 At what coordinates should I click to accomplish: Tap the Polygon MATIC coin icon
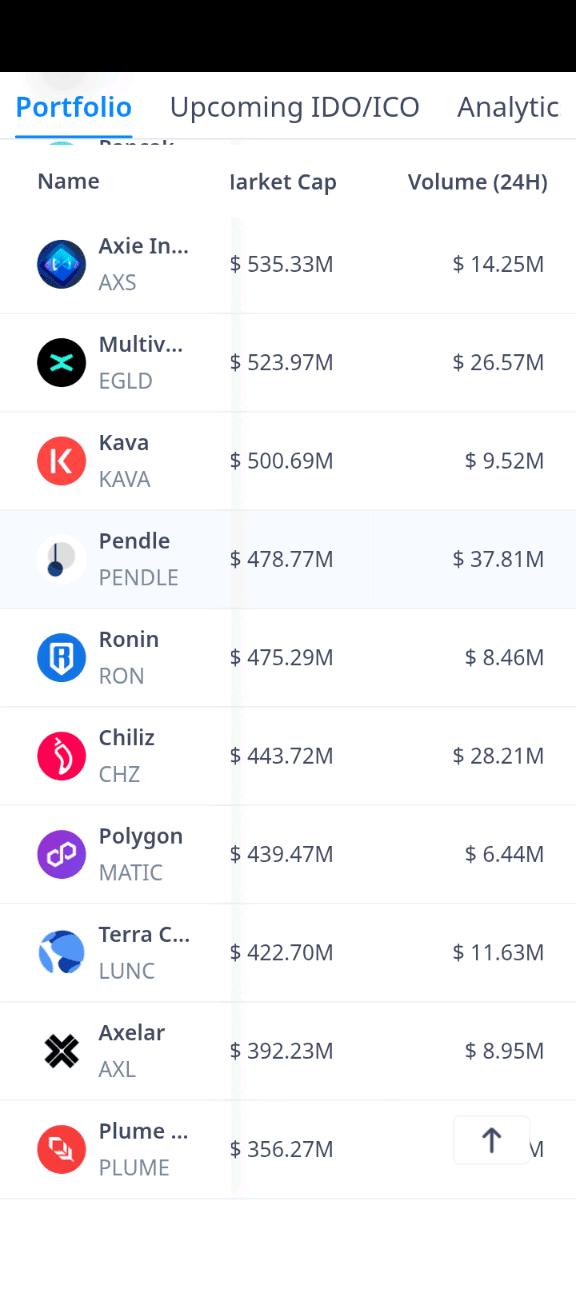[x=62, y=854]
